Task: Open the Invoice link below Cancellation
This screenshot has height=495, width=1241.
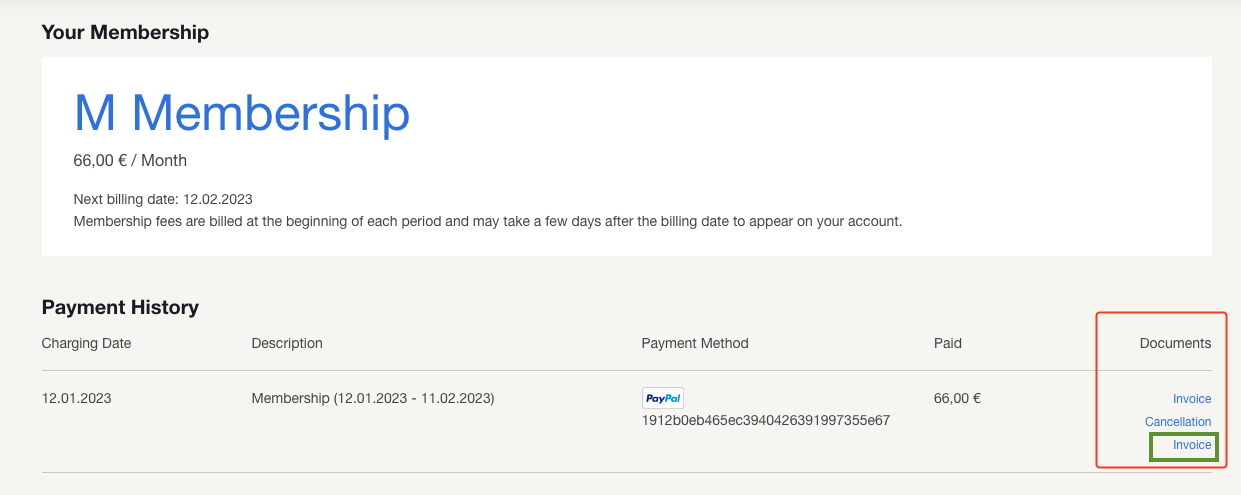Action: tap(1192, 445)
